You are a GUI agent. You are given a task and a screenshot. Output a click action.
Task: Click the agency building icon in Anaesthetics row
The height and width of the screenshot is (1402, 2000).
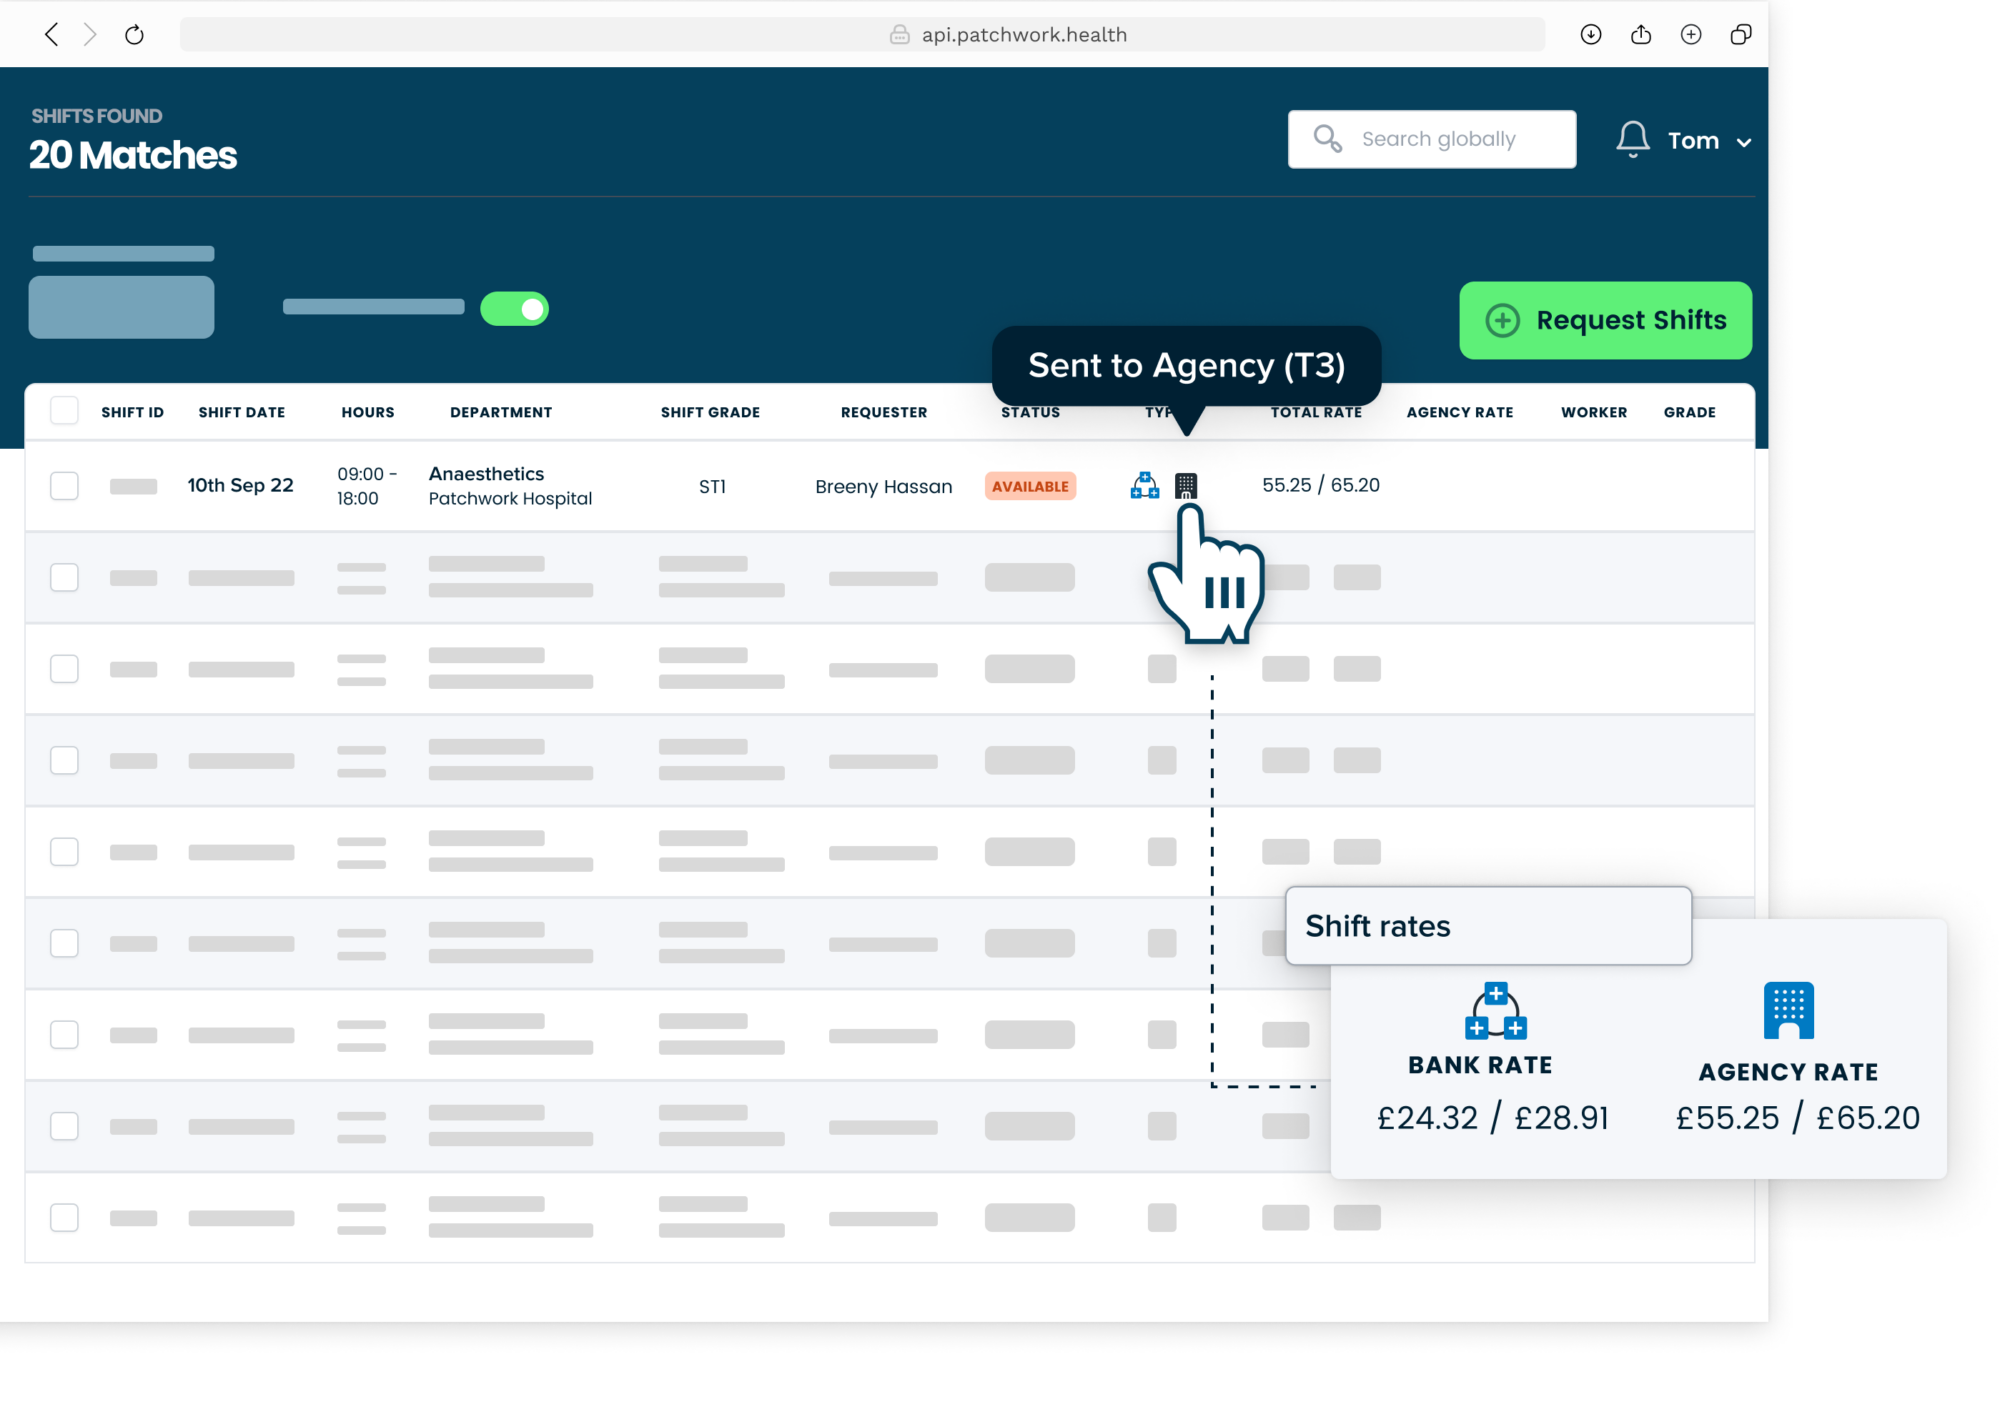[x=1186, y=486]
